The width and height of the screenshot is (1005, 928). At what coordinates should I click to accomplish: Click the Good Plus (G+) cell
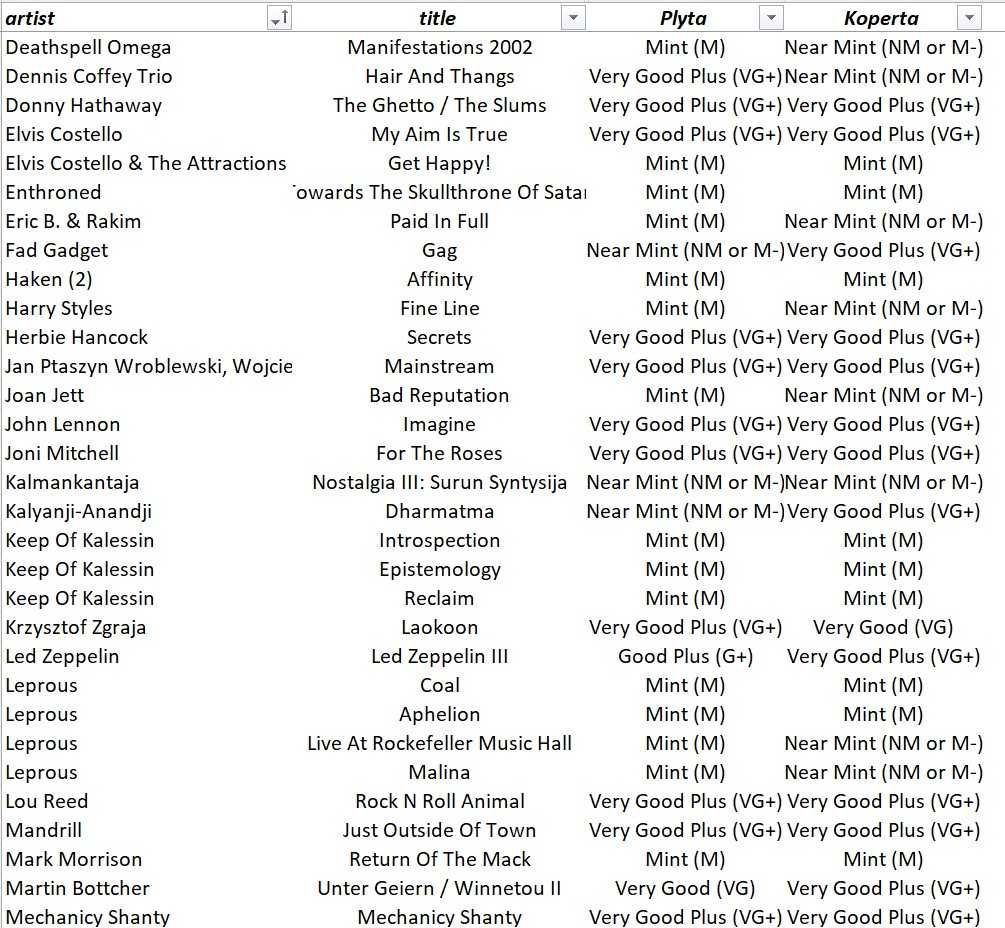point(685,656)
